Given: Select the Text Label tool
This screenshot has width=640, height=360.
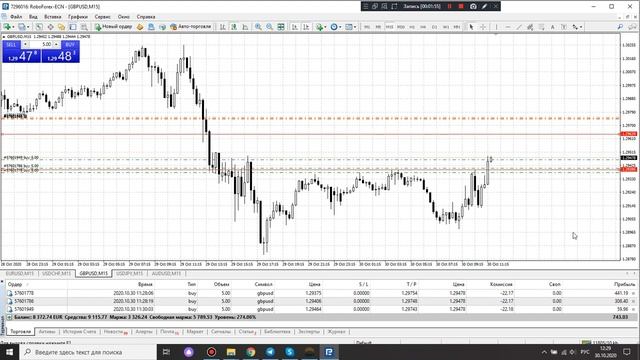Looking at the screenshot, I should tap(564, 27).
